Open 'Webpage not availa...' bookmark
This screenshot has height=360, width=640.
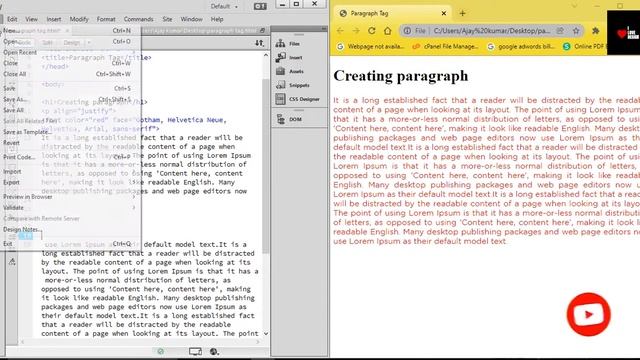coord(370,47)
